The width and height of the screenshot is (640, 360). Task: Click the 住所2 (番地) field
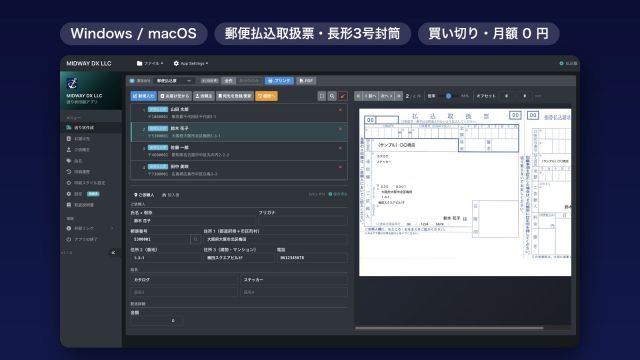point(165,258)
